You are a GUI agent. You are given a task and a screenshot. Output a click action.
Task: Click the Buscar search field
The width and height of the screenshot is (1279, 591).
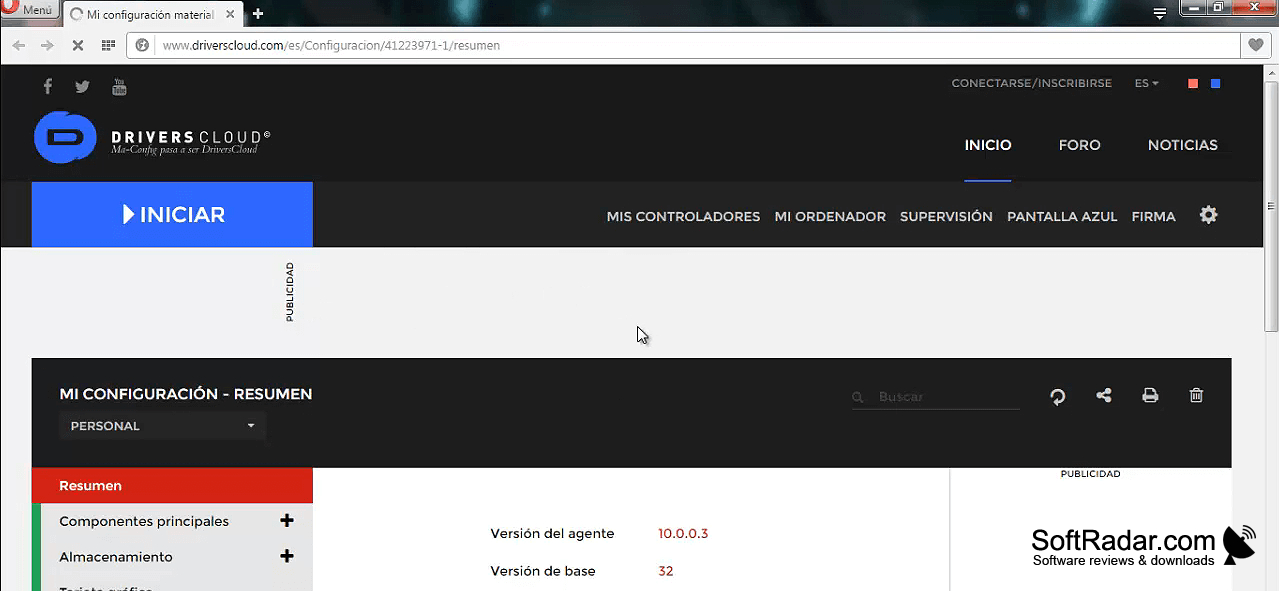coord(935,397)
